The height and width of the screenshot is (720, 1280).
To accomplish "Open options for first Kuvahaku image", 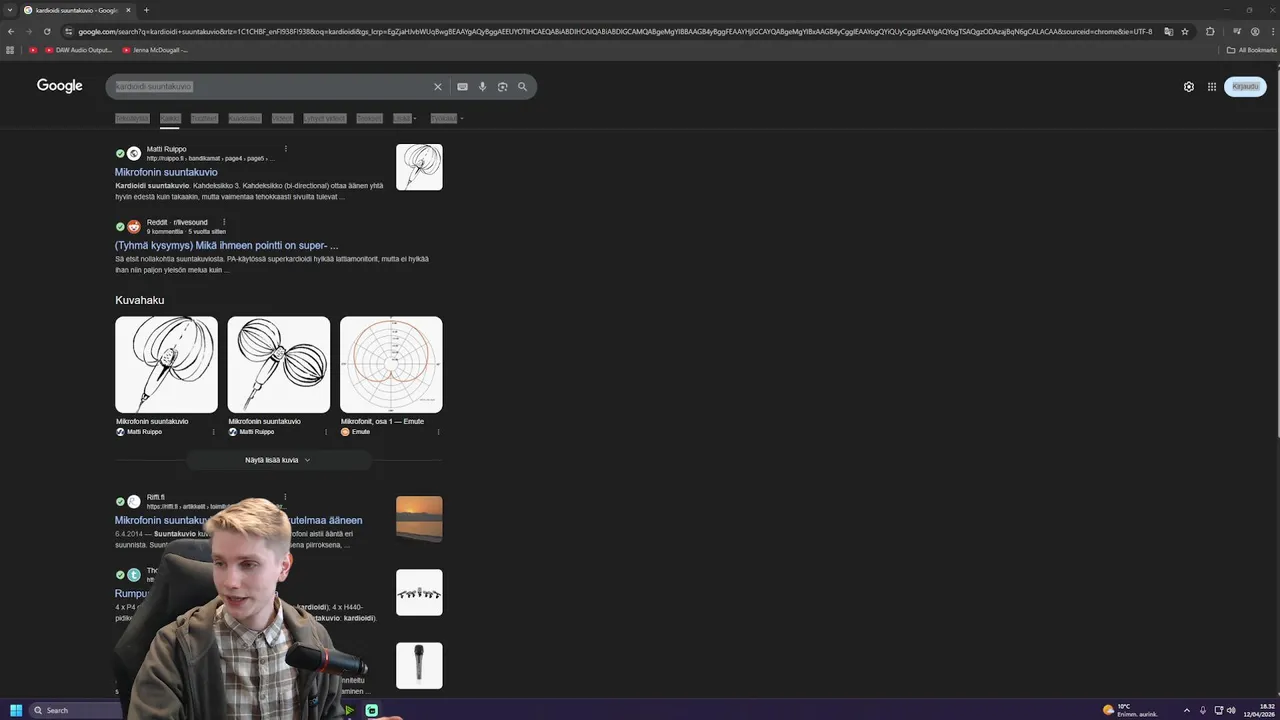I will point(213,432).
